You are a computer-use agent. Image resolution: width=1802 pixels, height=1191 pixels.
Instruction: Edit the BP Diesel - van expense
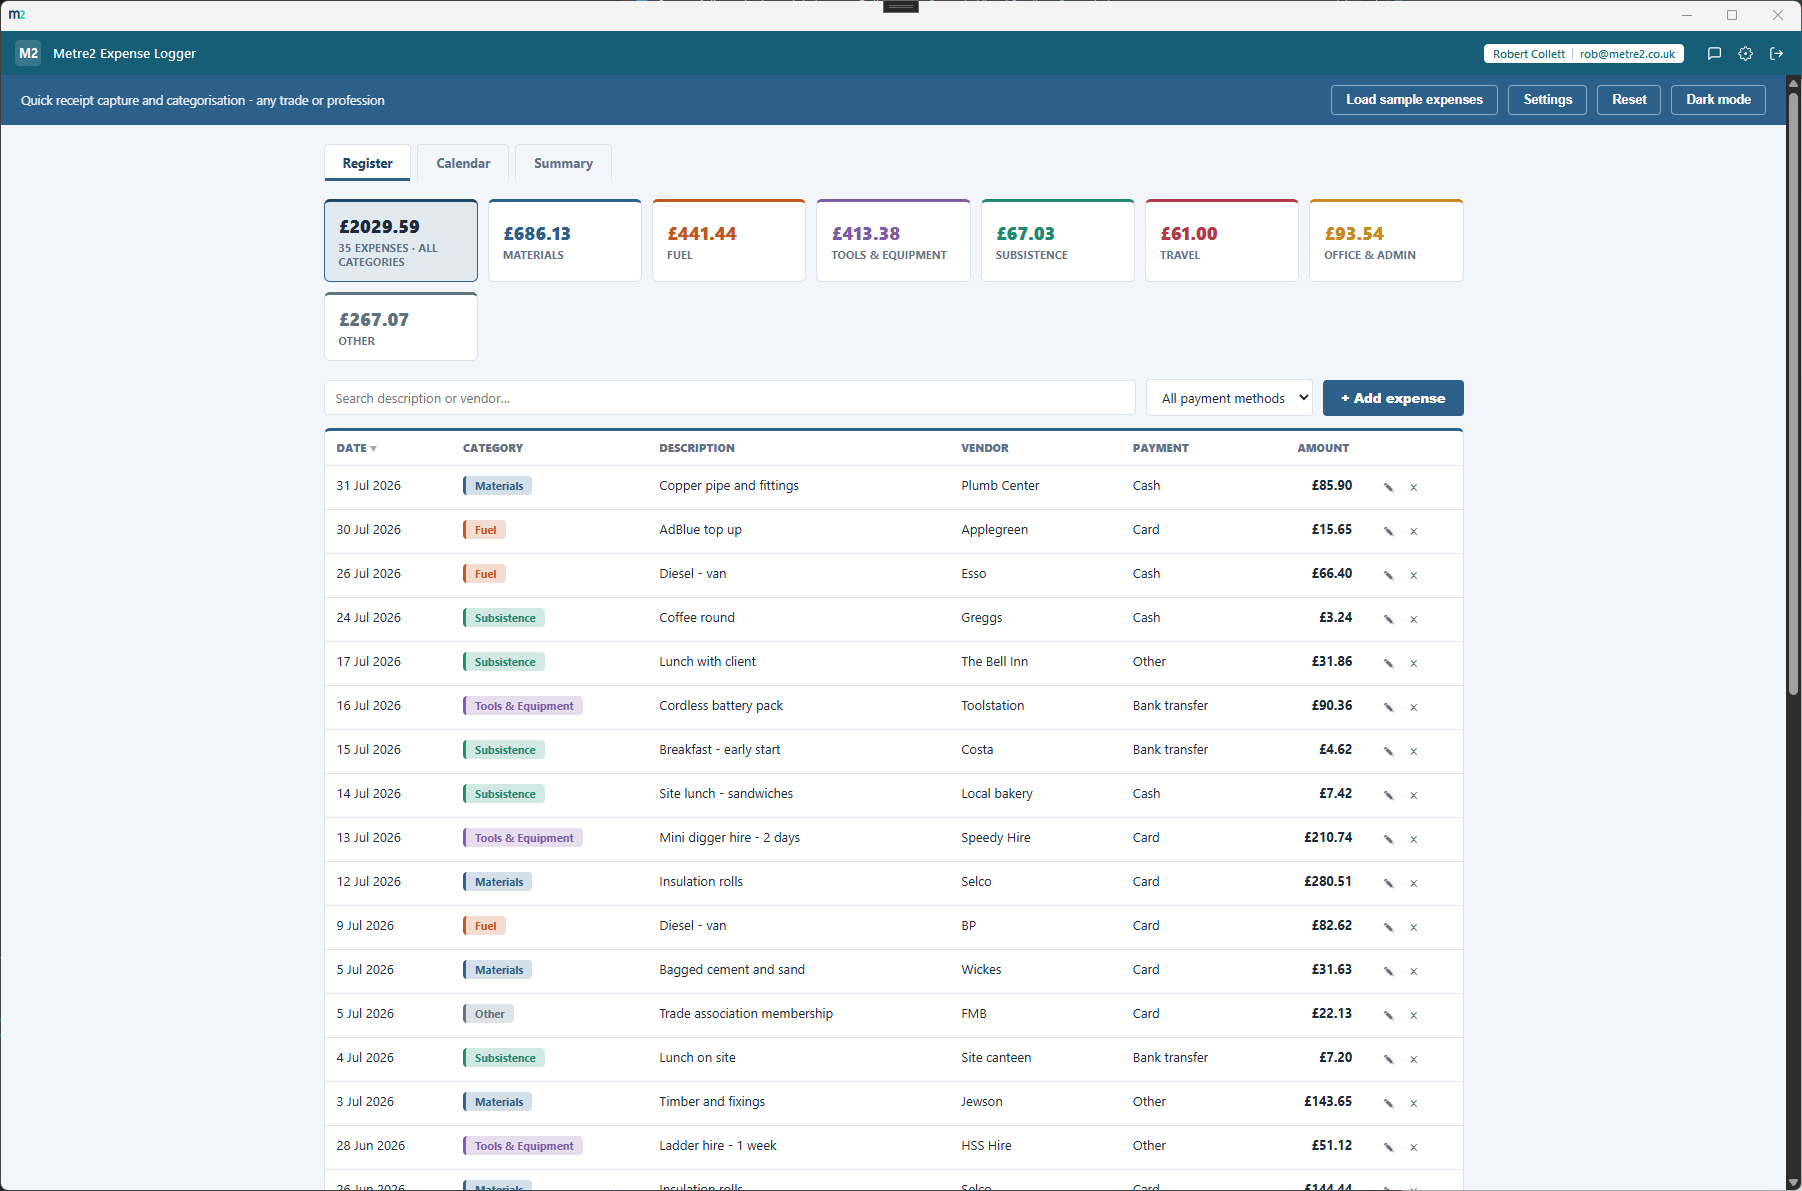pyautogui.click(x=1388, y=927)
